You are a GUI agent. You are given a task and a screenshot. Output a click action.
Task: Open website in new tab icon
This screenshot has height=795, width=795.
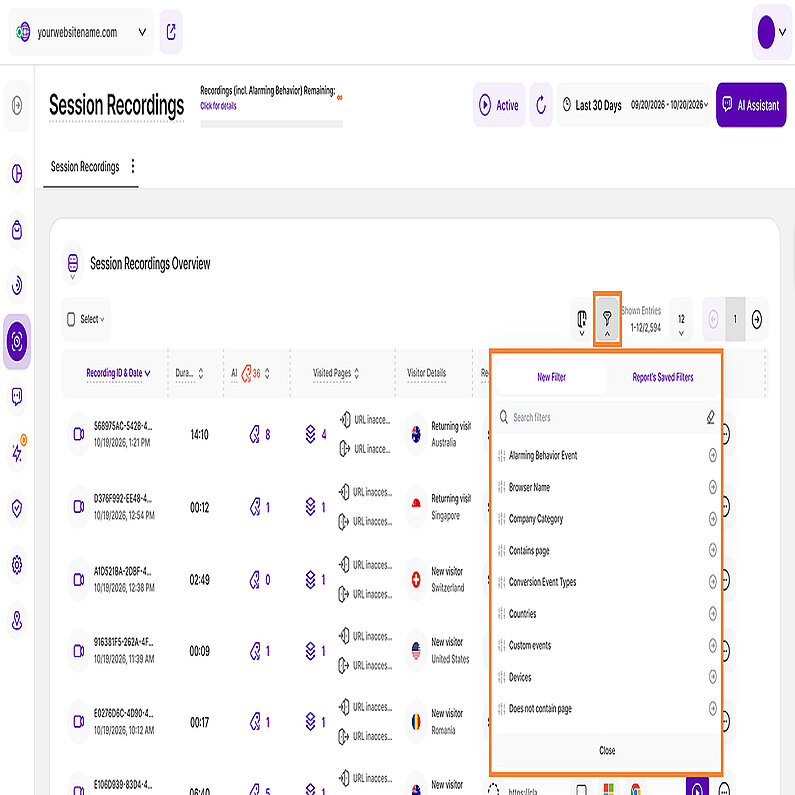tap(171, 32)
